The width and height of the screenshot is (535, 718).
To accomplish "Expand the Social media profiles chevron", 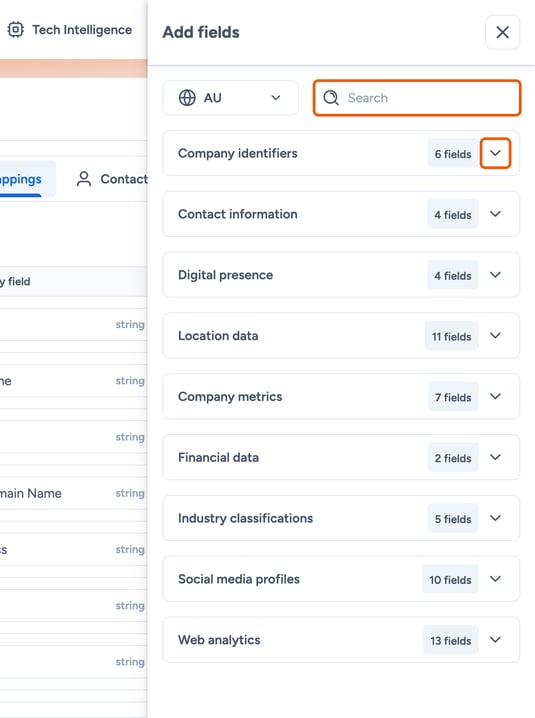I will pyautogui.click(x=495, y=579).
